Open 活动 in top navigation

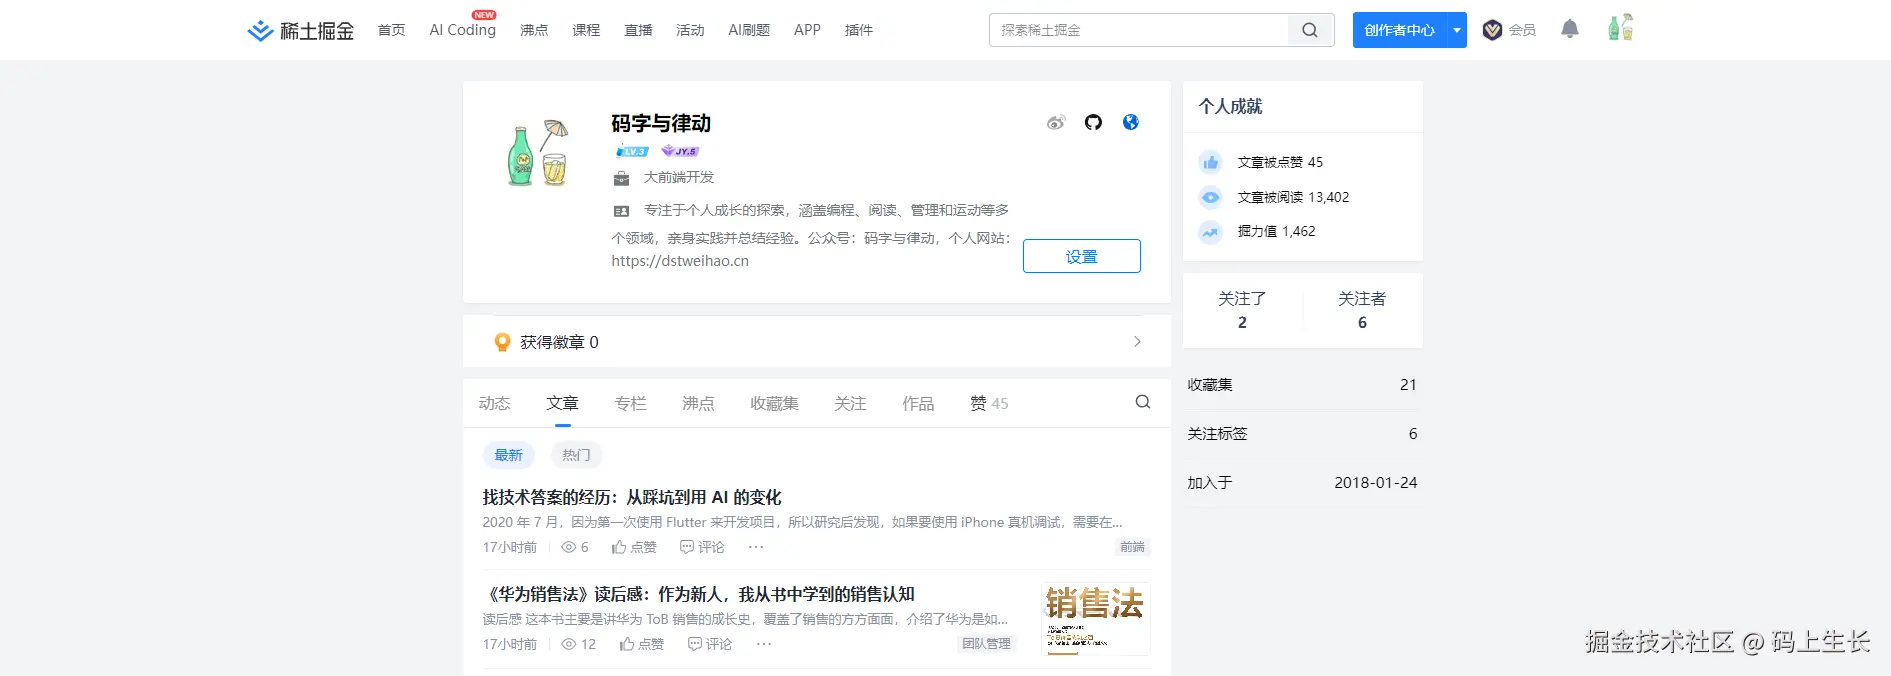tap(690, 30)
